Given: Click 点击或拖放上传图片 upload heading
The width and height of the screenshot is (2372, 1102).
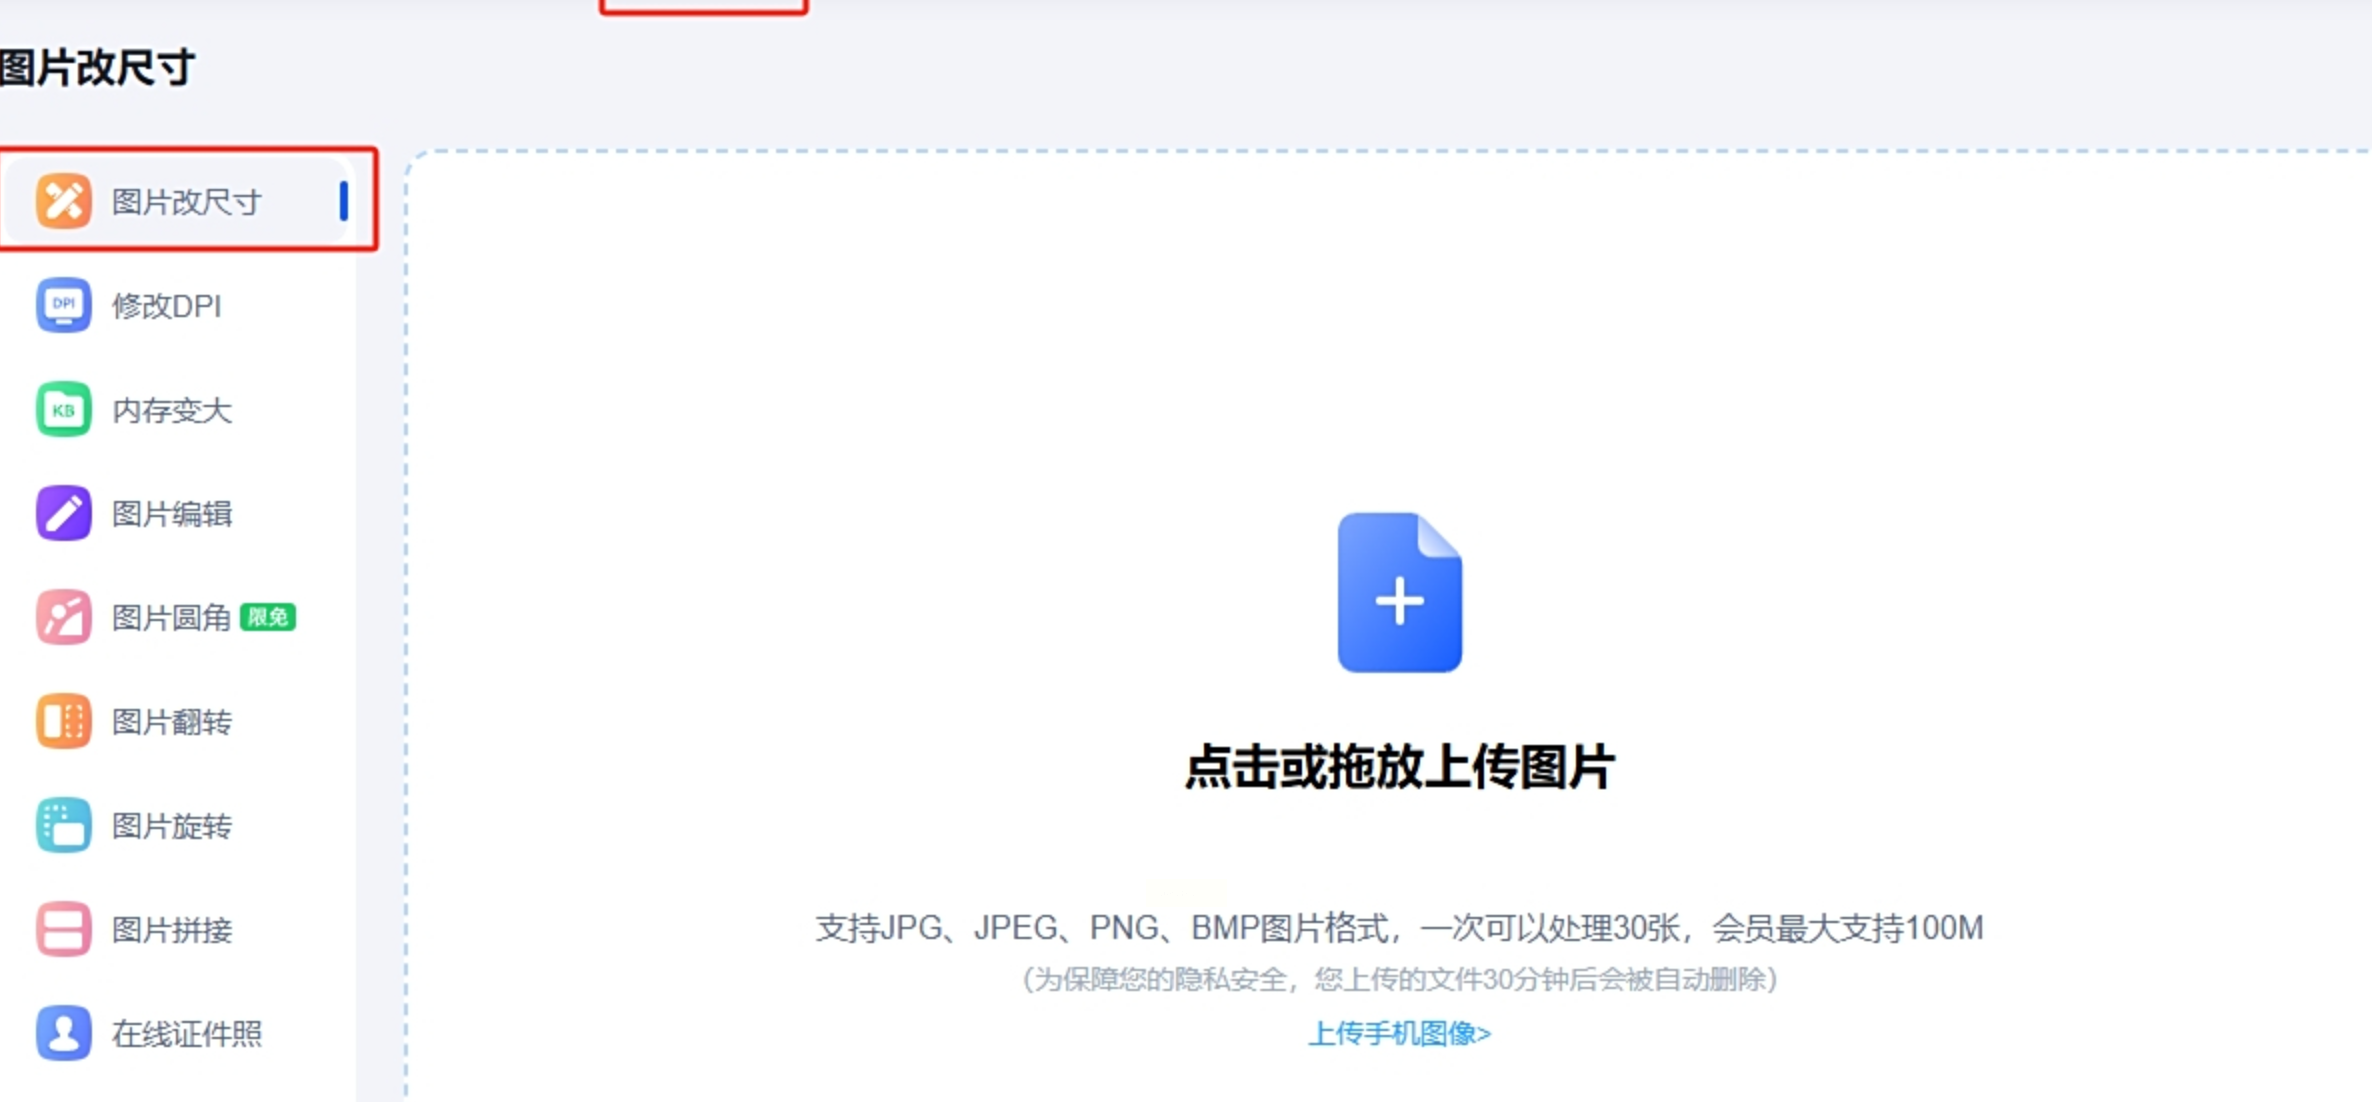Looking at the screenshot, I should [1399, 768].
